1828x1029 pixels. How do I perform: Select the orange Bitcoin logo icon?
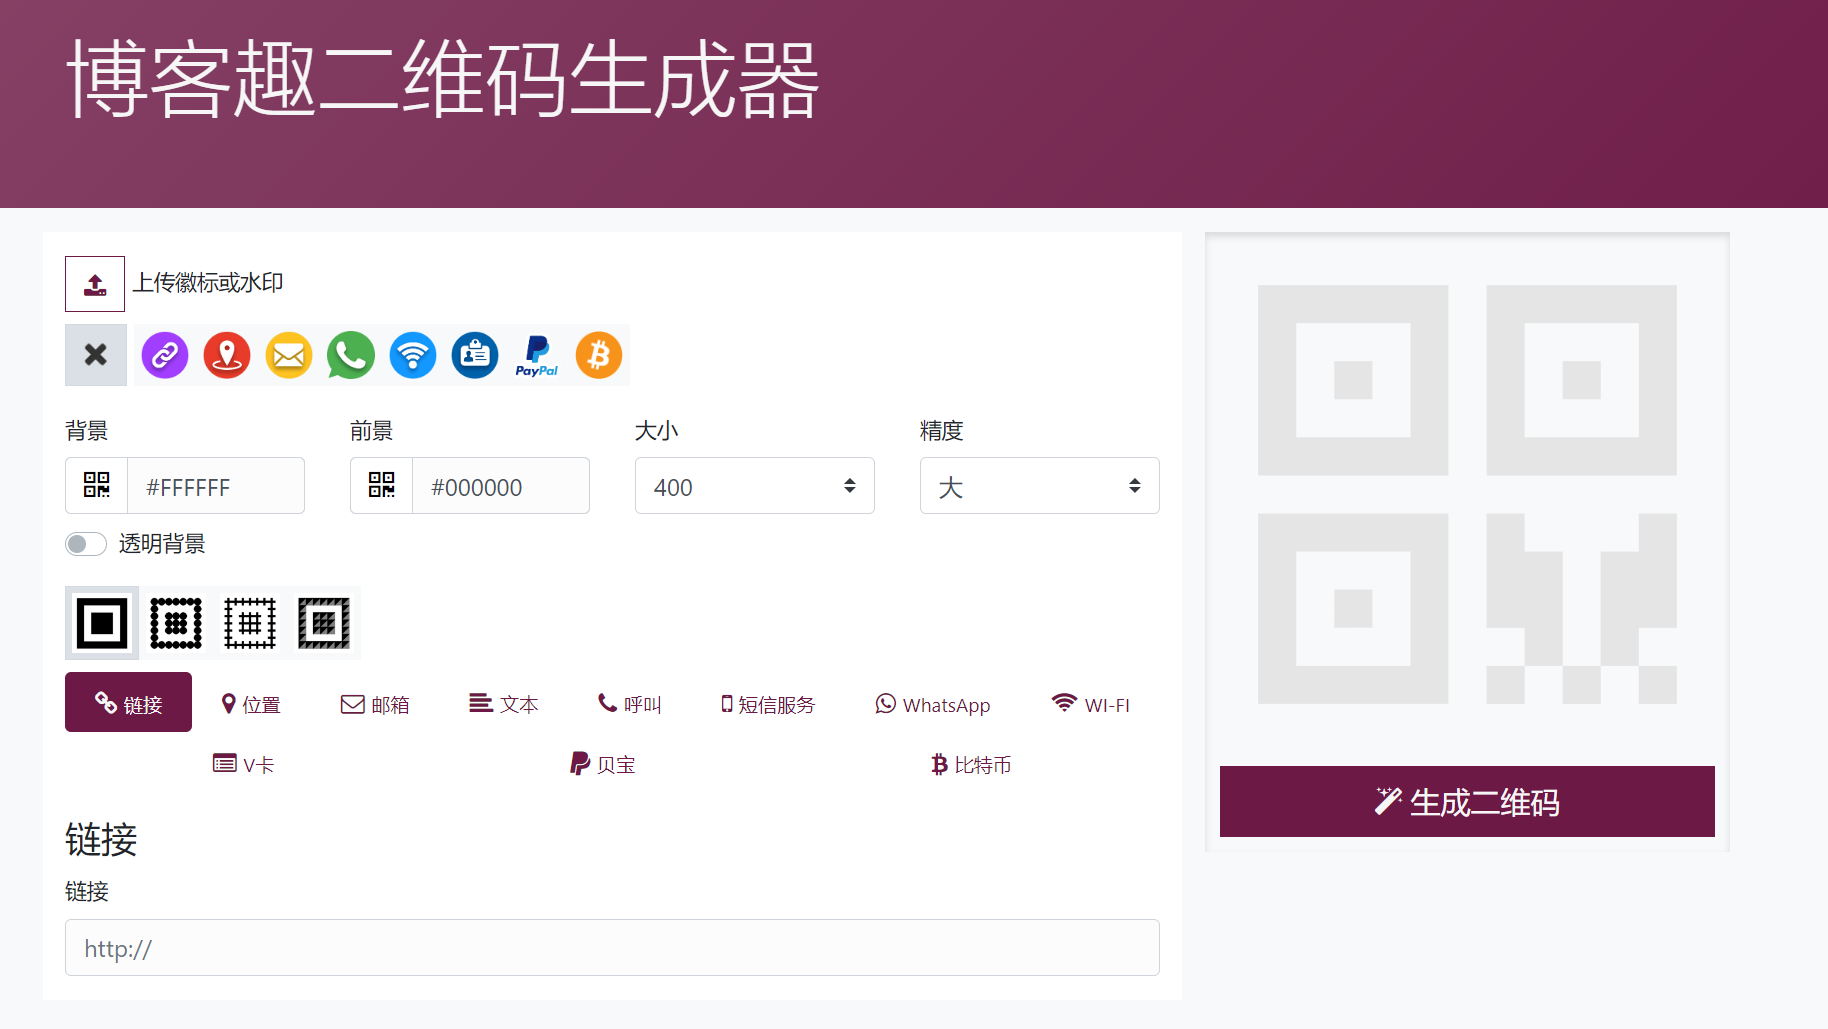(x=599, y=355)
